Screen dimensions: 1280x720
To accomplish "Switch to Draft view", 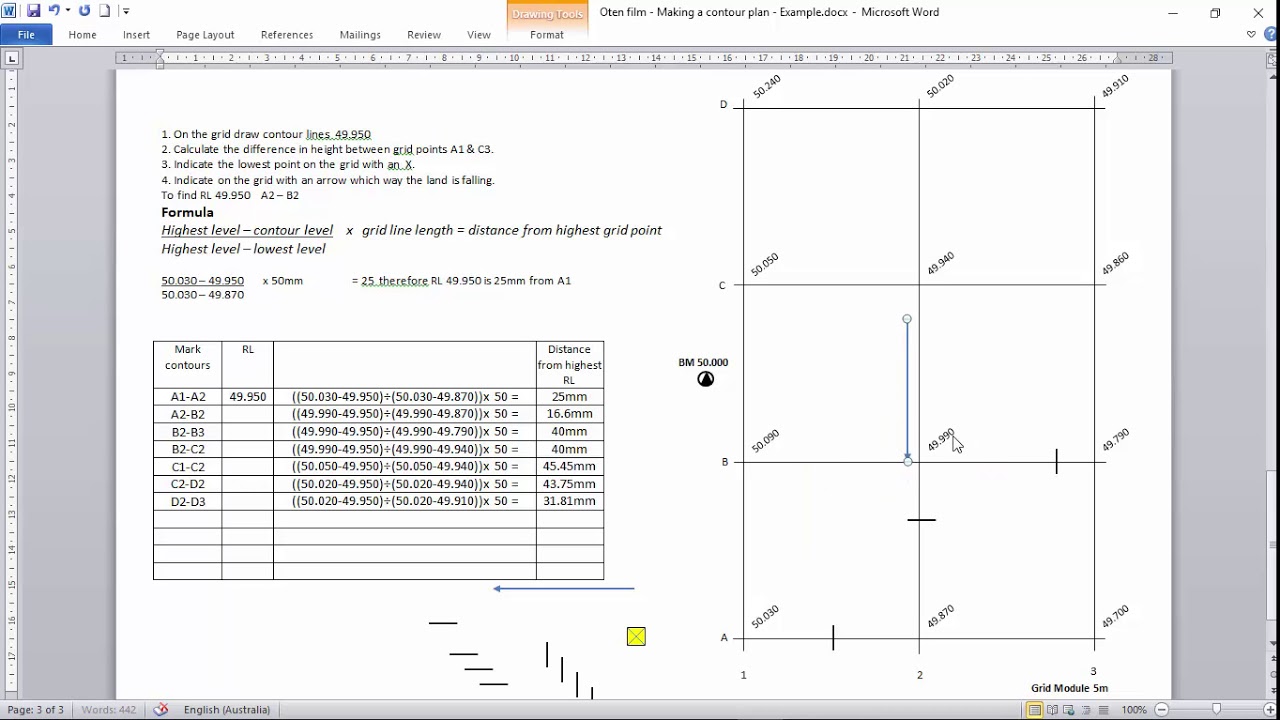I will point(1105,710).
